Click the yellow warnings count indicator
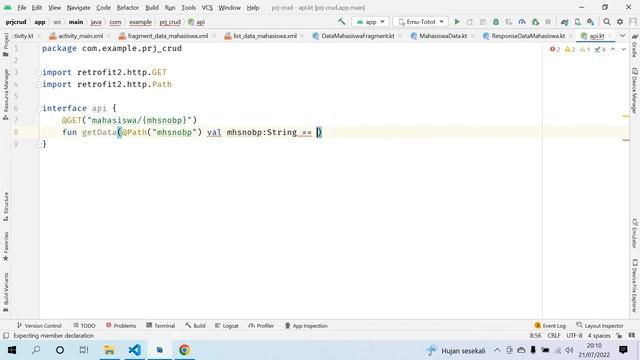640x360 pixels. [570, 49]
